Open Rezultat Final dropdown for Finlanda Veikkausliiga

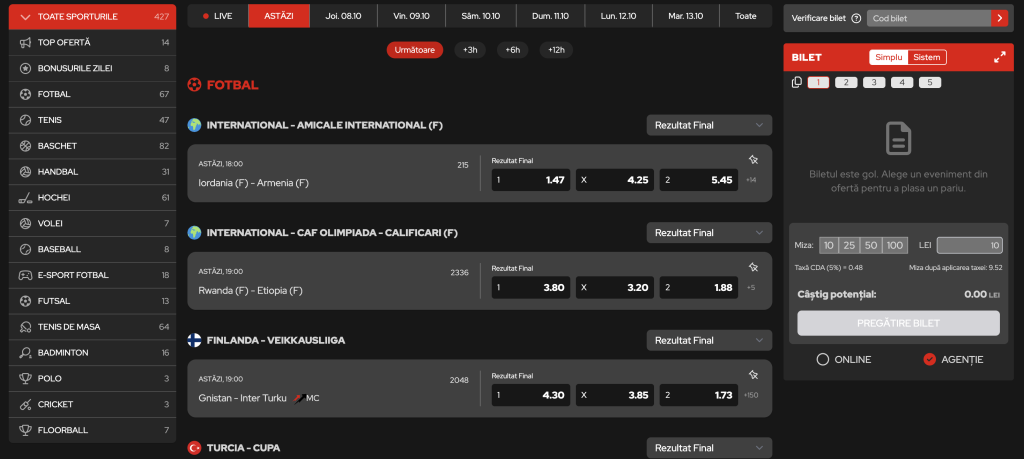click(x=709, y=341)
